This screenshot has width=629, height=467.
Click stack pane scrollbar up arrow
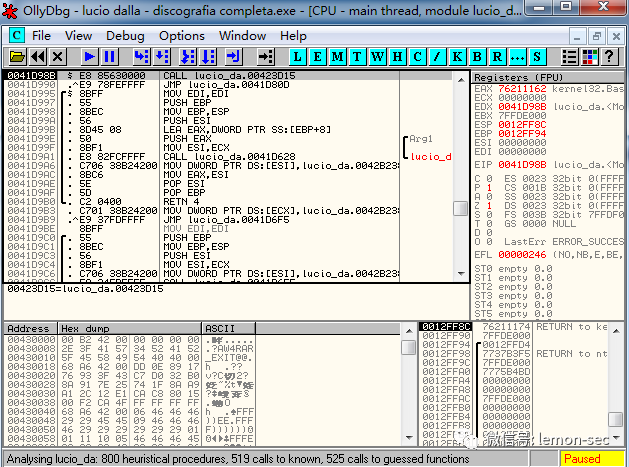616,330
